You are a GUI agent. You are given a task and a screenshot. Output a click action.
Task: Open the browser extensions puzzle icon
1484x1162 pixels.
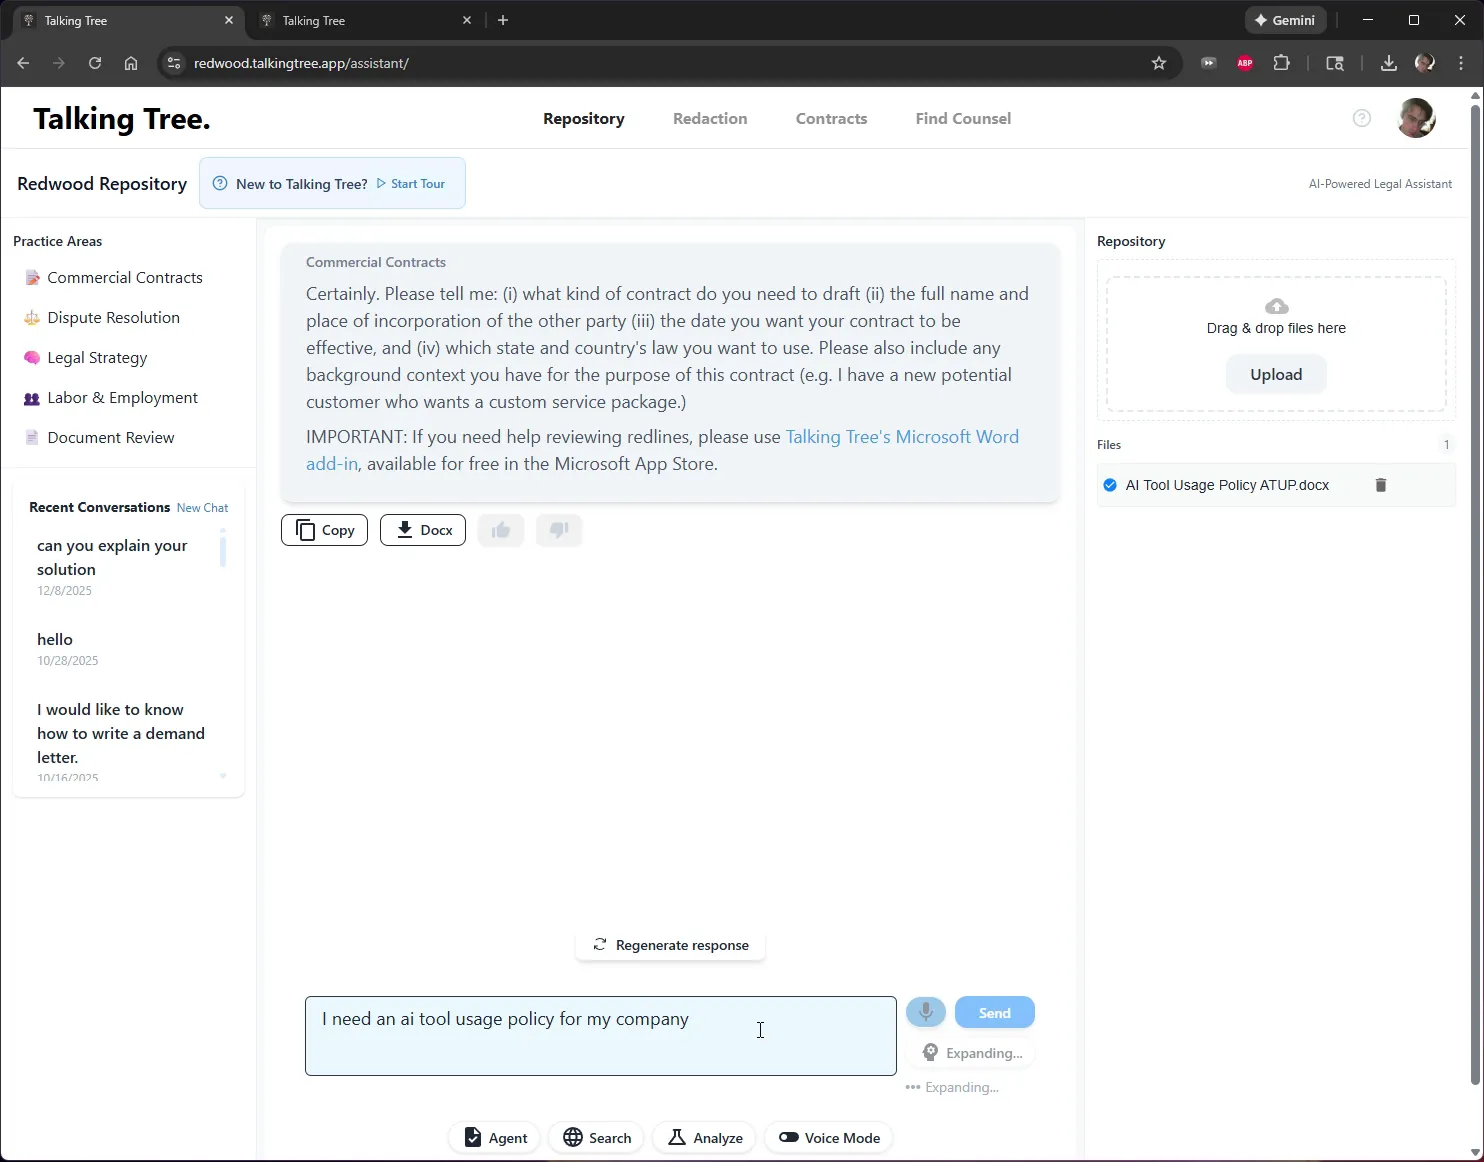(1281, 63)
